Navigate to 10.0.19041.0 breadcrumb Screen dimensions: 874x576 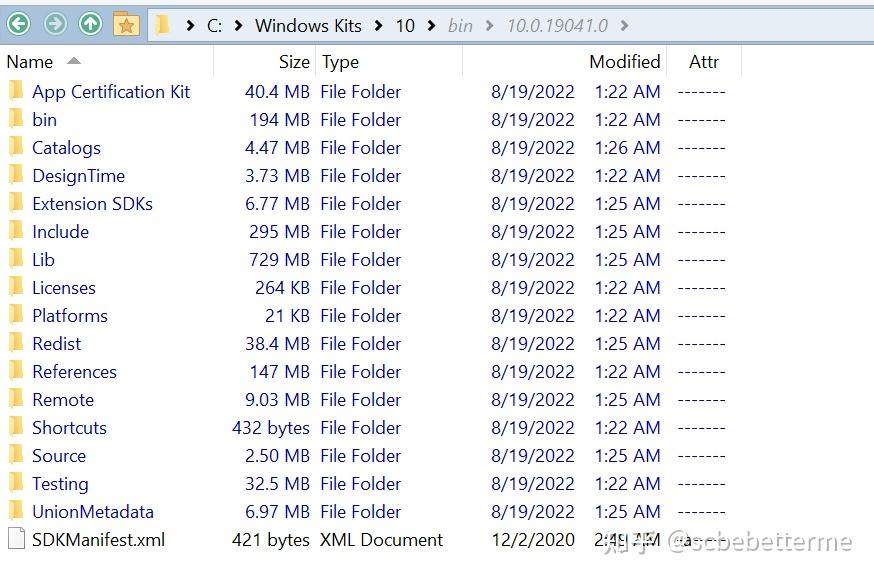coord(557,26)
